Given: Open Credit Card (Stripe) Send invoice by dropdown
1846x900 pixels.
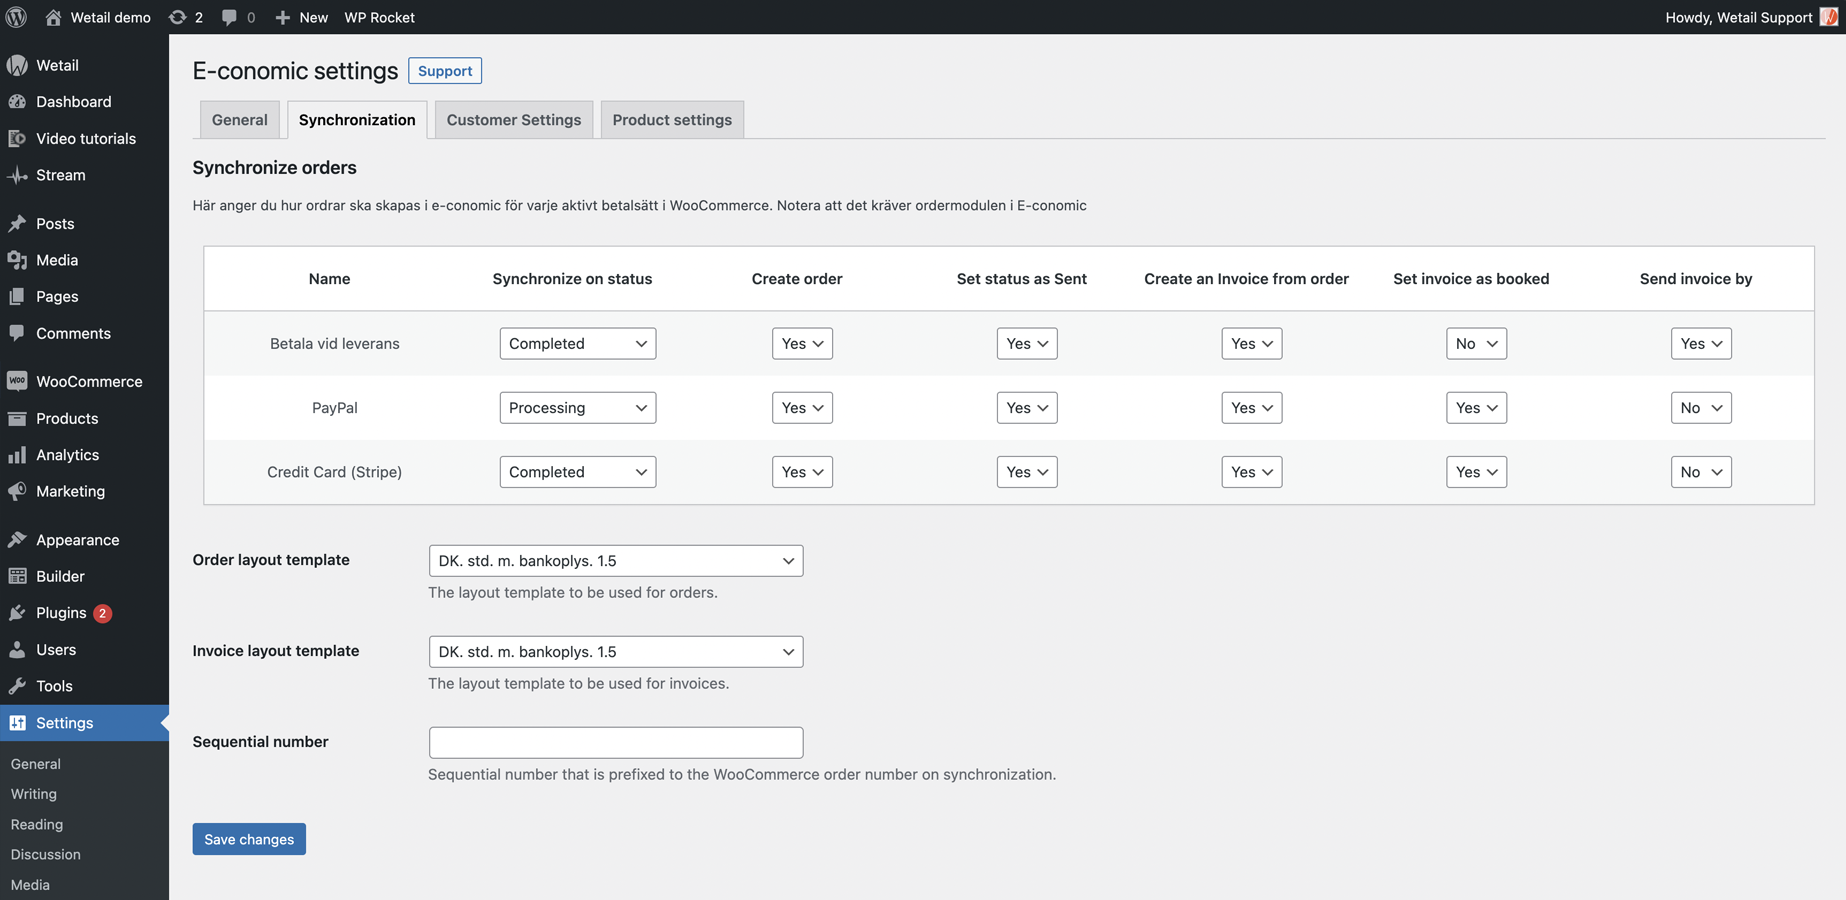Looking at the screenshot, I should tap(1700, 472).
